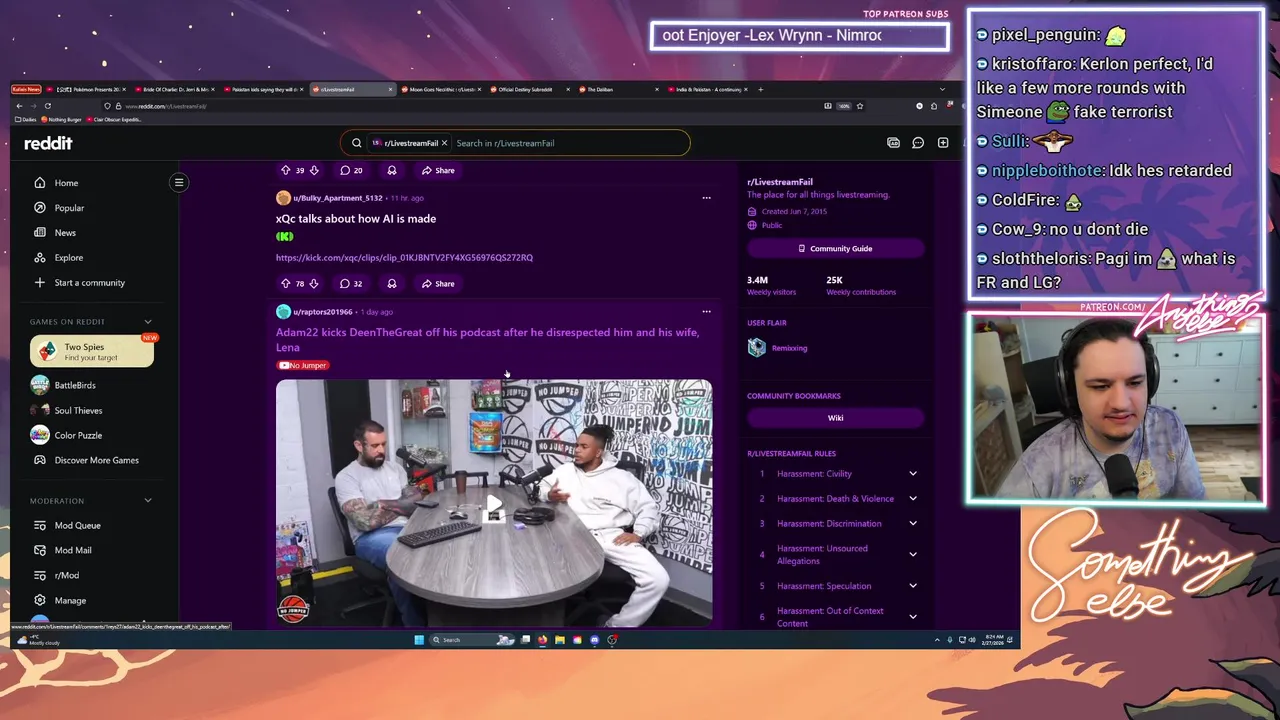Downvote the post with 39 points
1280x720 pixels.
coord(314,170)
